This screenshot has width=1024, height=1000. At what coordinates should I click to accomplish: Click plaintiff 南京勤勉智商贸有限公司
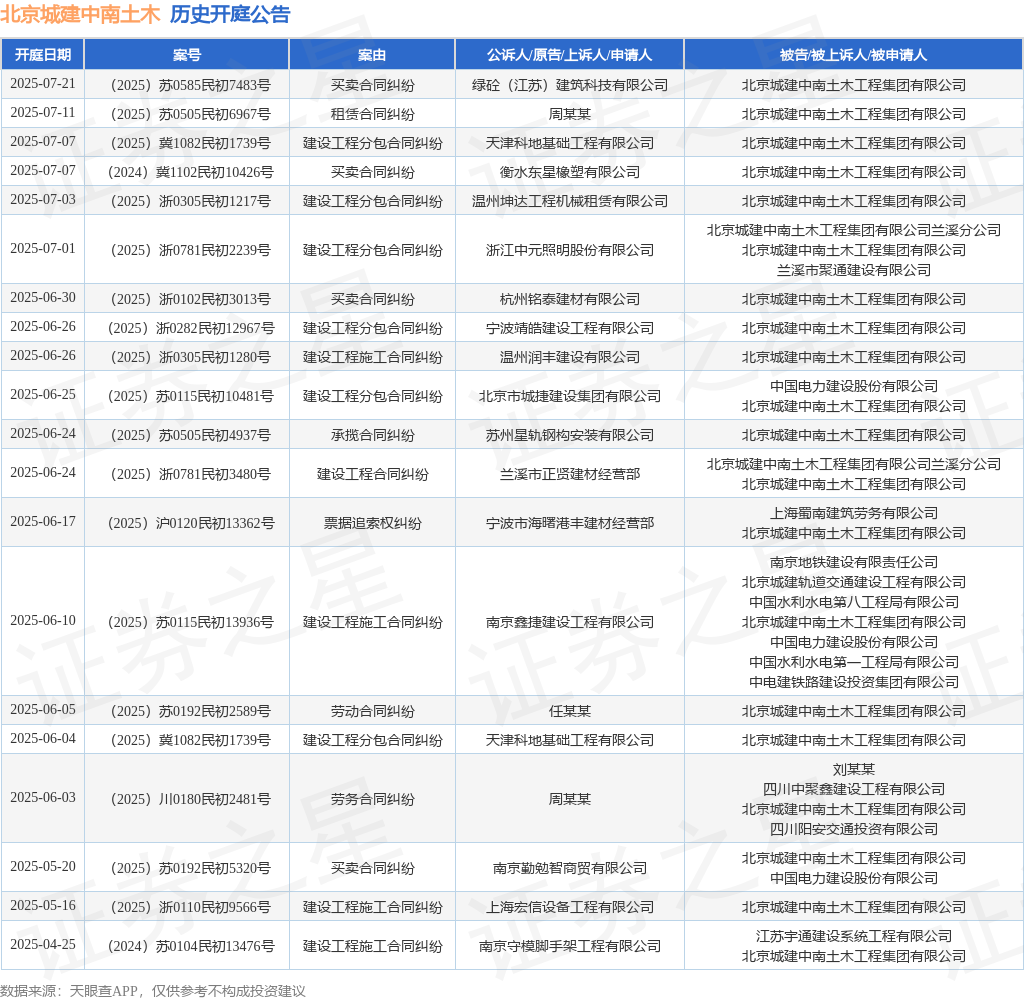click(569, 868)
